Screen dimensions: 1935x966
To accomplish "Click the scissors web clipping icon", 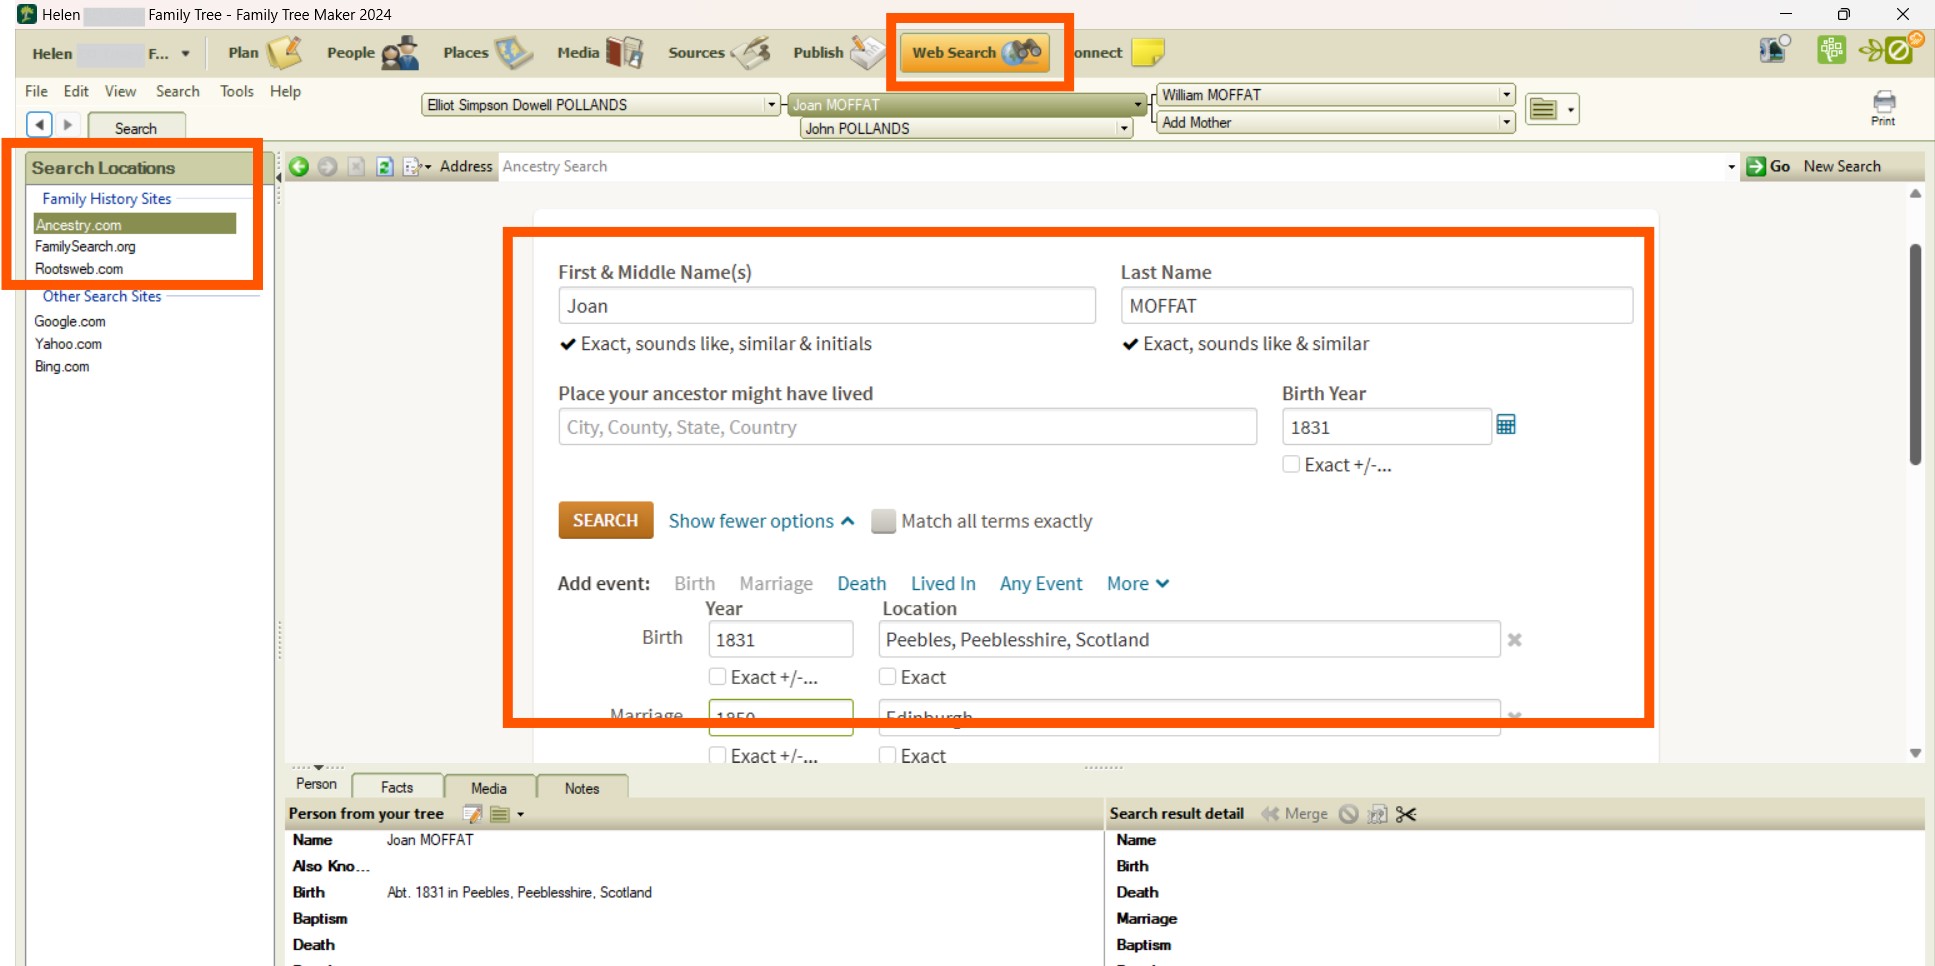I will pos(1406,814).
